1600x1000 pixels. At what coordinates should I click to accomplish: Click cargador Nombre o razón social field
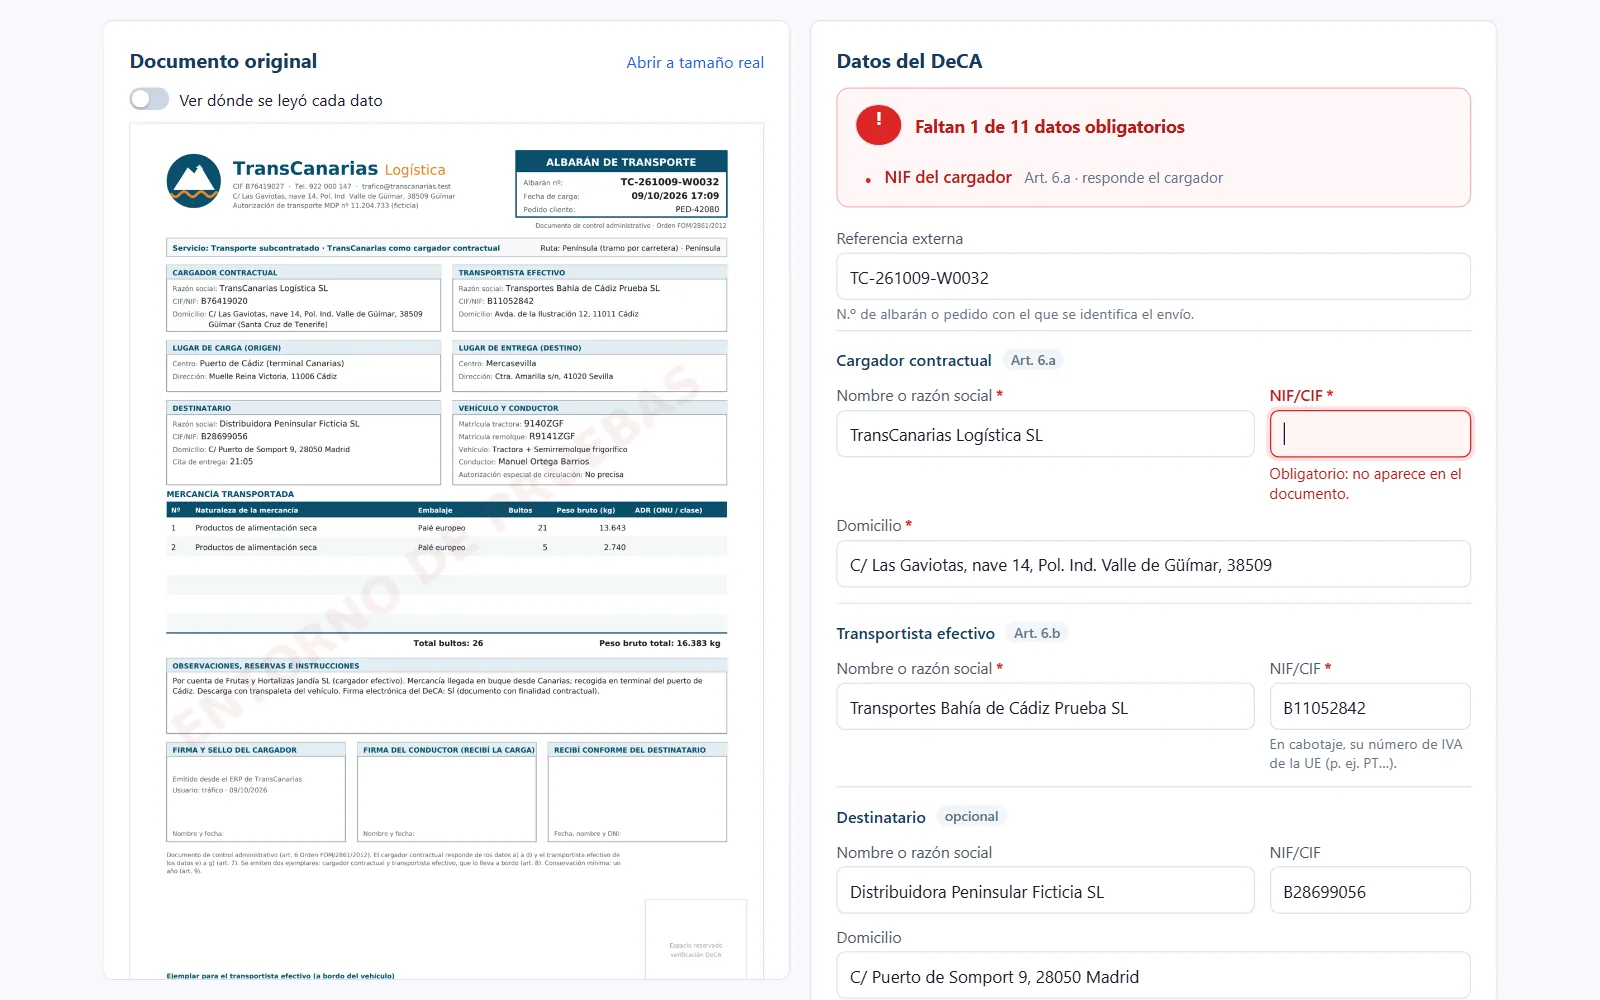click(x=1045, y=435)
